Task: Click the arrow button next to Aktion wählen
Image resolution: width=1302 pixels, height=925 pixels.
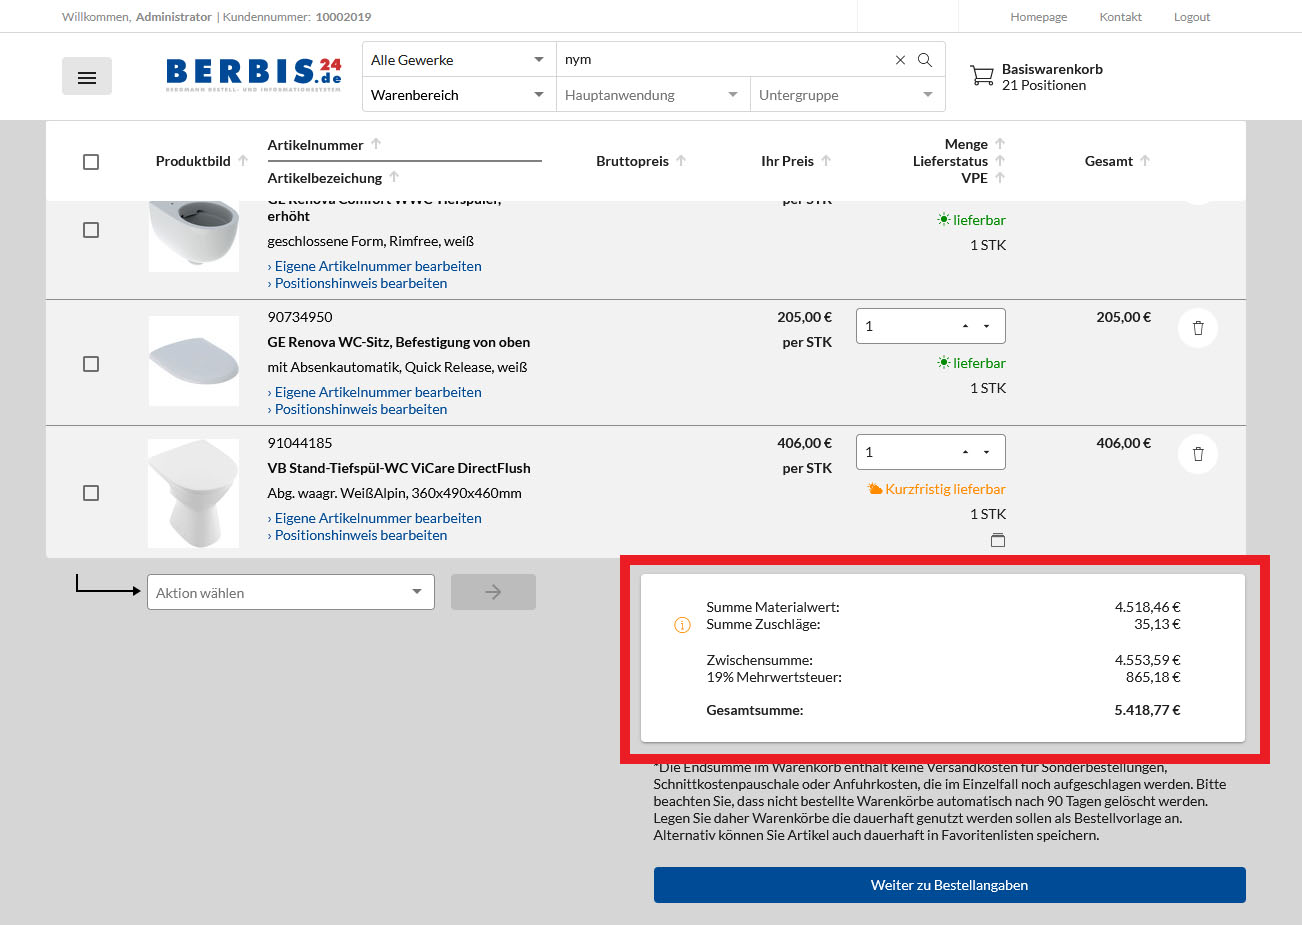Action: tap(493, 592)
